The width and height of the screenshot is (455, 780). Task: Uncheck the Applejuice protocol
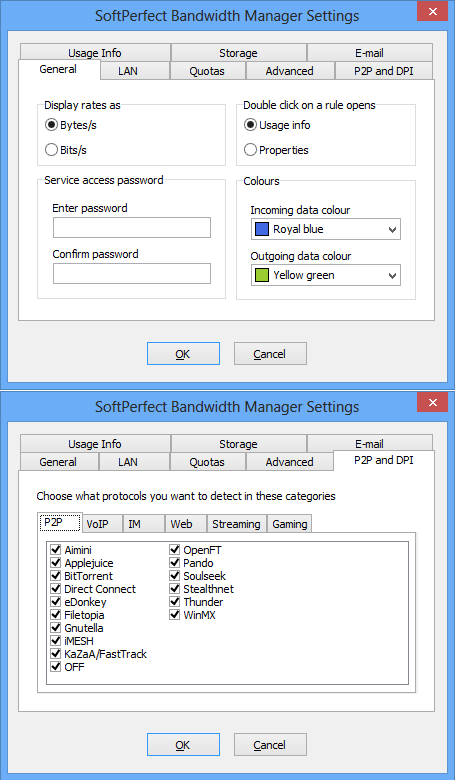pyautogui.click(x=56, y=563)
